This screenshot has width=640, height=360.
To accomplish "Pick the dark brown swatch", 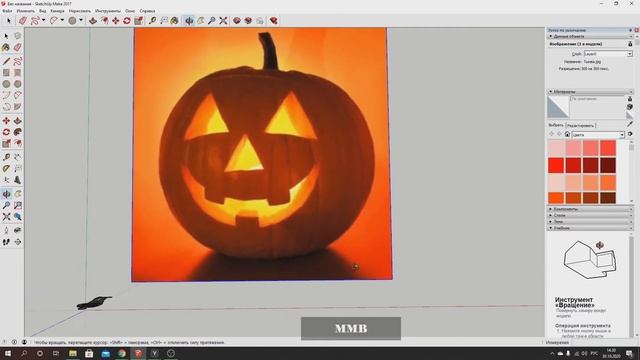I will pos(608,198).
